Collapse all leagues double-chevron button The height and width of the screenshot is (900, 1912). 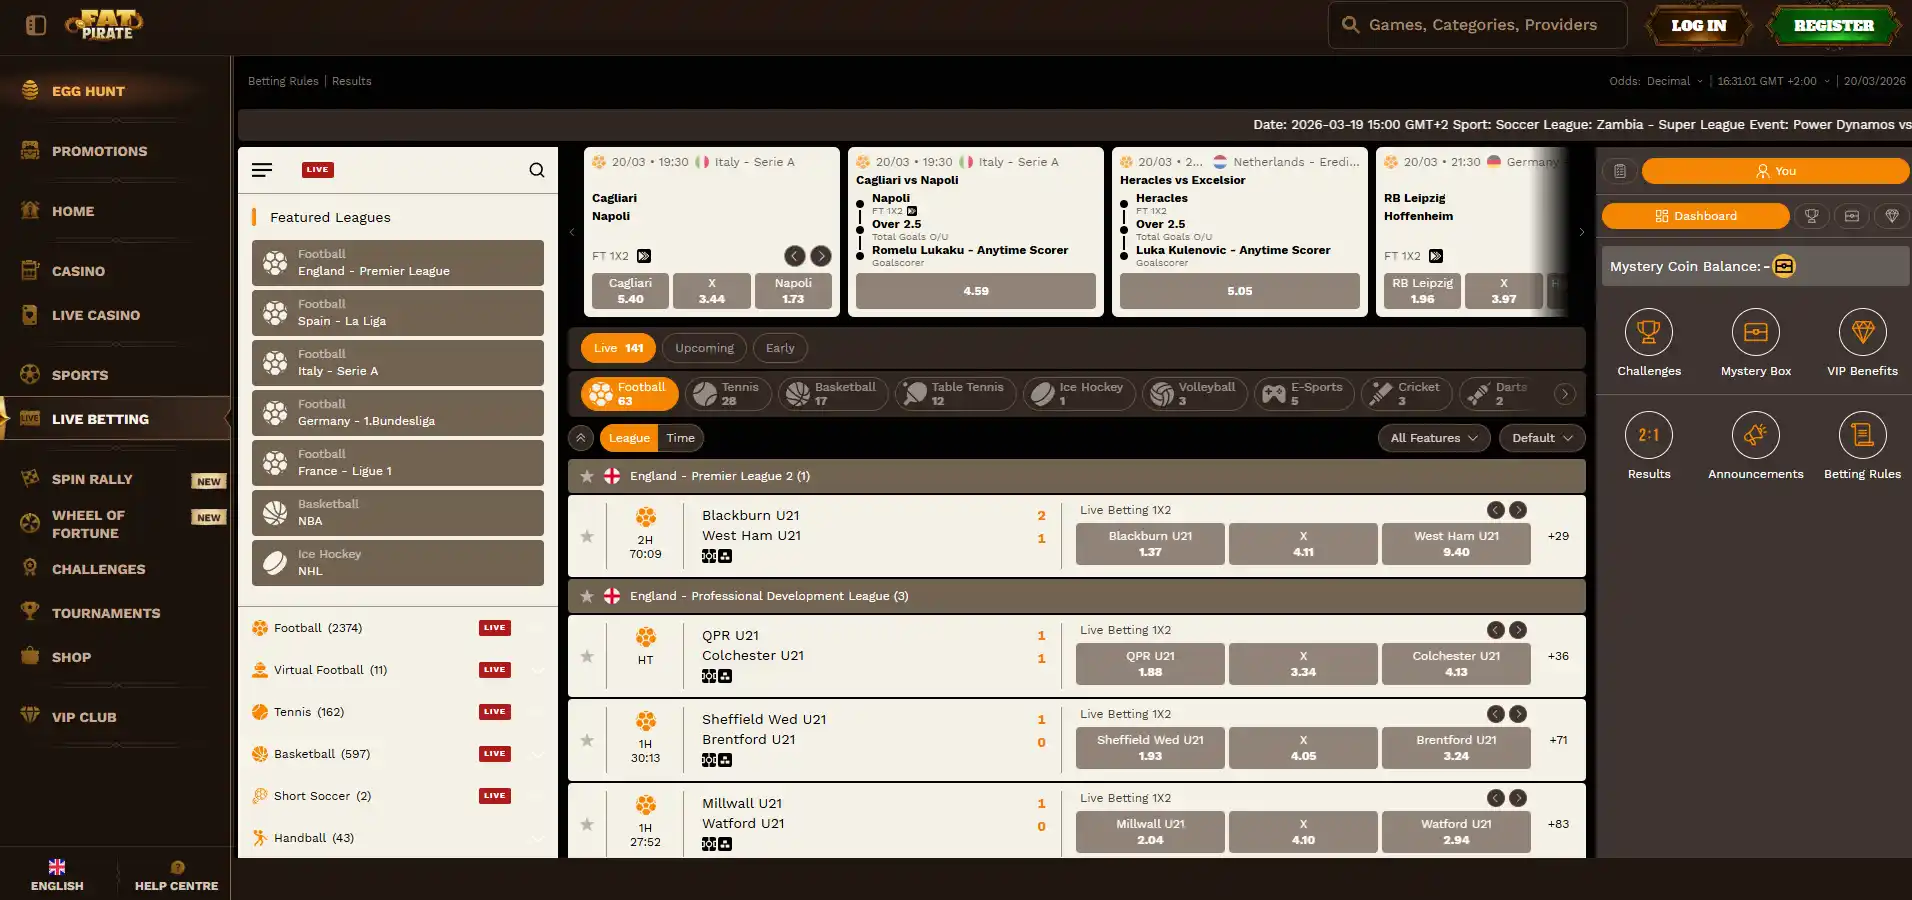point(581,438)
